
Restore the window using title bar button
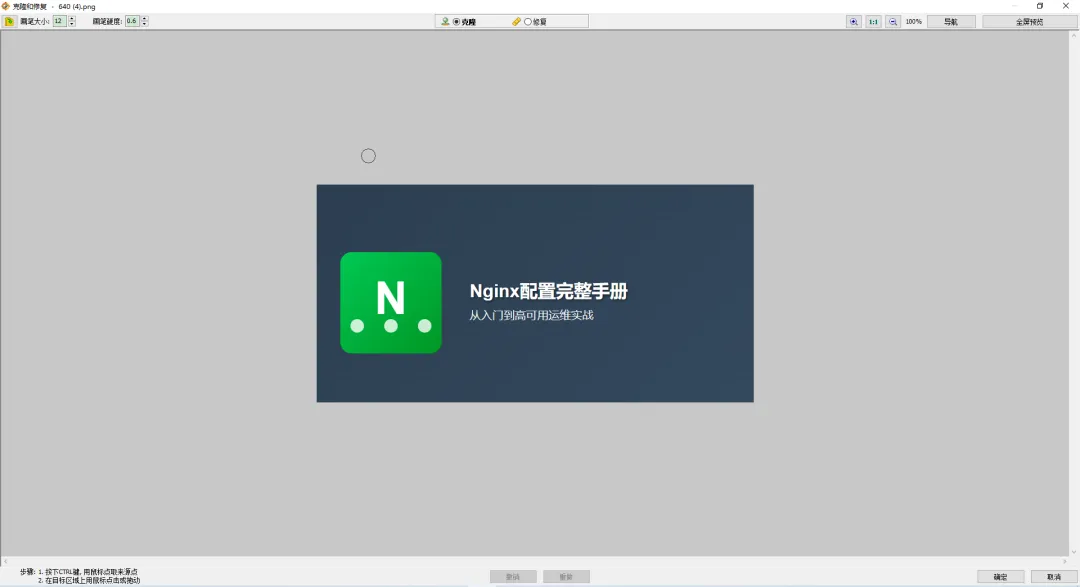1039,6
